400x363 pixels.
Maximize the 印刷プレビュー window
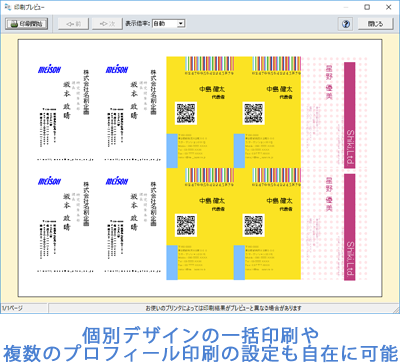[x=367, y=7]
